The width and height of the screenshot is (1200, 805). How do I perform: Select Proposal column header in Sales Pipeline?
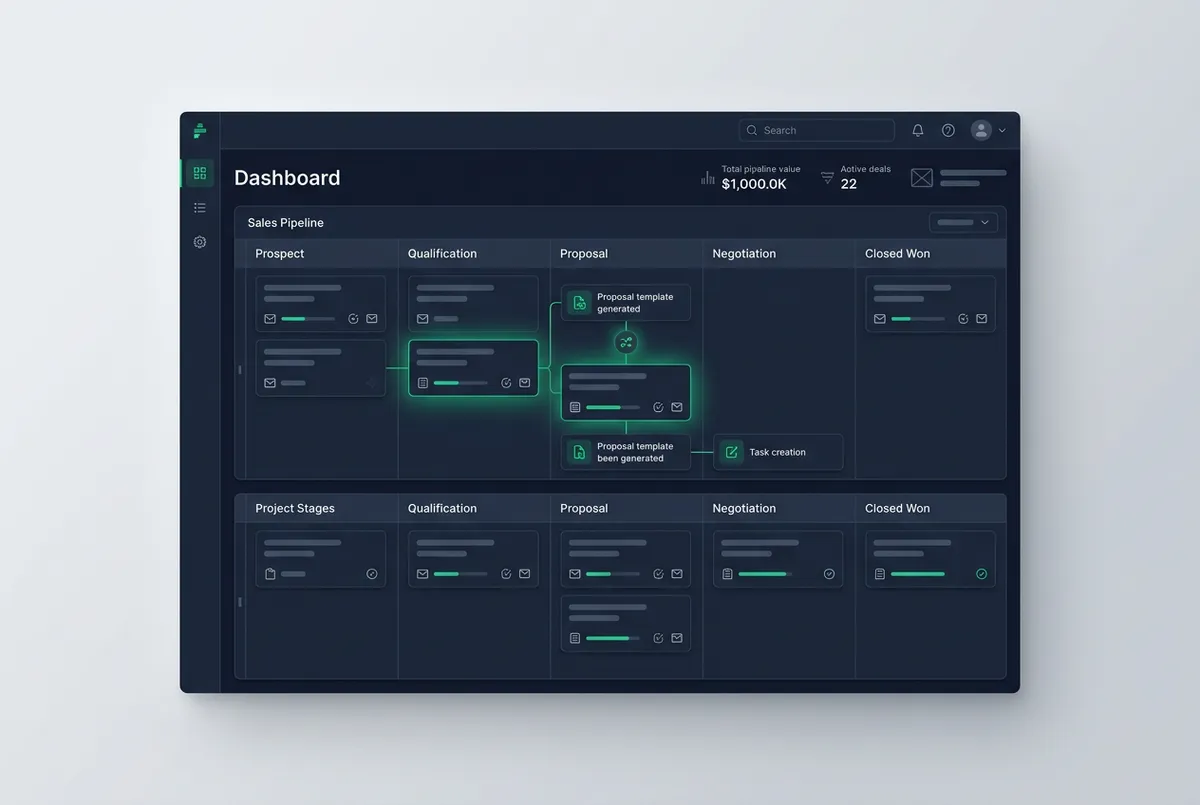click(584, 253)
